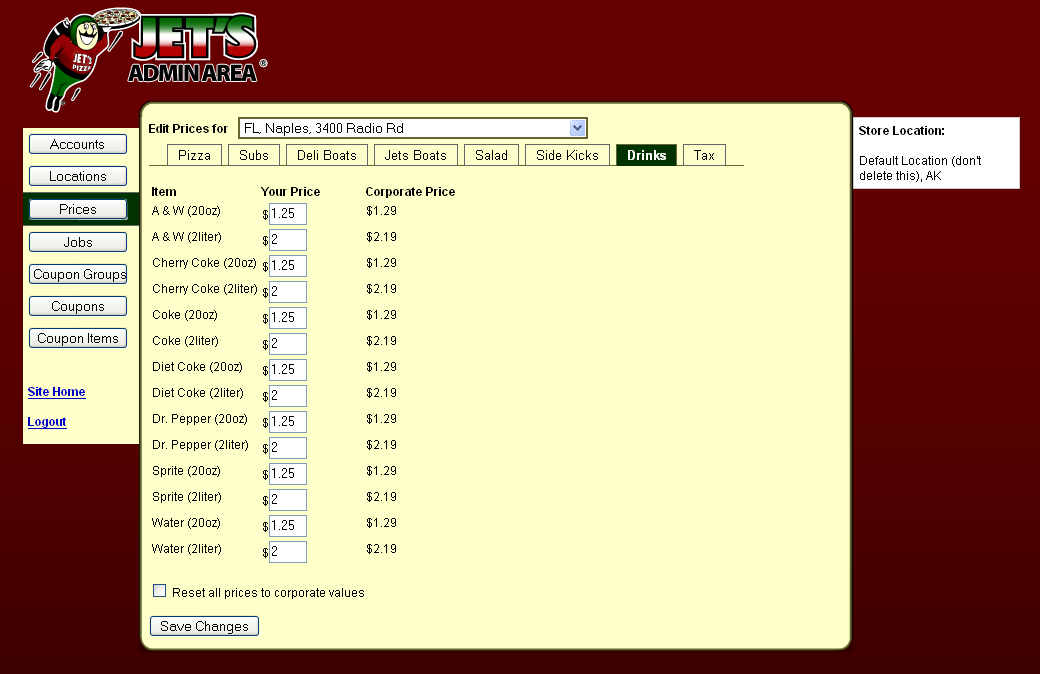Image resolution: width=1040 pixels, height=674 pixels.
Task: Open the Jobs section
Action: click(77, 242)
